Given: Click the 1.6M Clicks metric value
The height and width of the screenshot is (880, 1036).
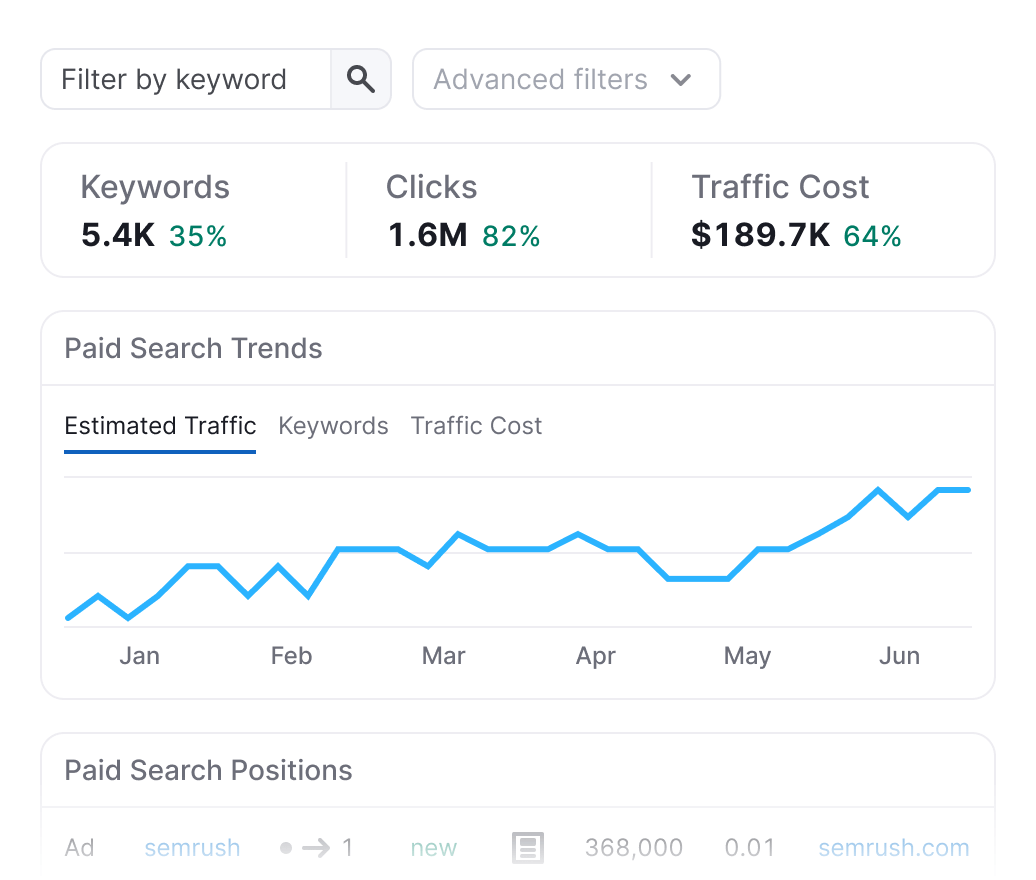Looking at the screenshot, I should (x=427, y=236).
